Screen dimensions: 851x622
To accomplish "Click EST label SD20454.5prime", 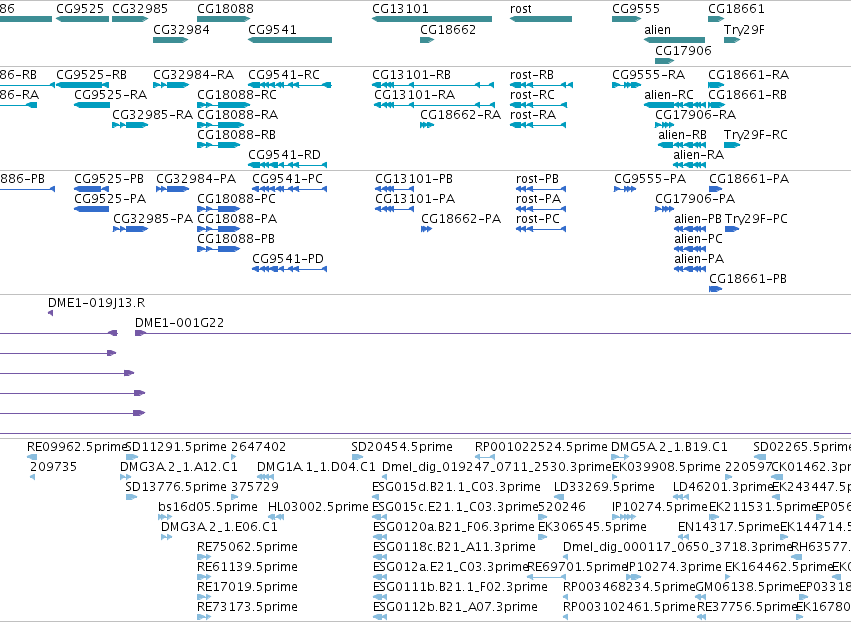I will [x=402, y=447].
